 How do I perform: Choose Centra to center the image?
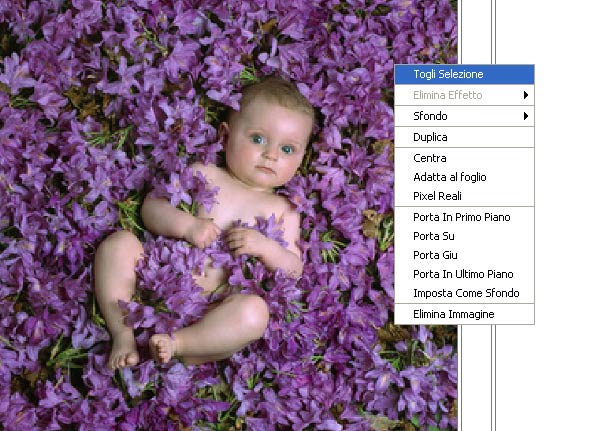point(464,158)
